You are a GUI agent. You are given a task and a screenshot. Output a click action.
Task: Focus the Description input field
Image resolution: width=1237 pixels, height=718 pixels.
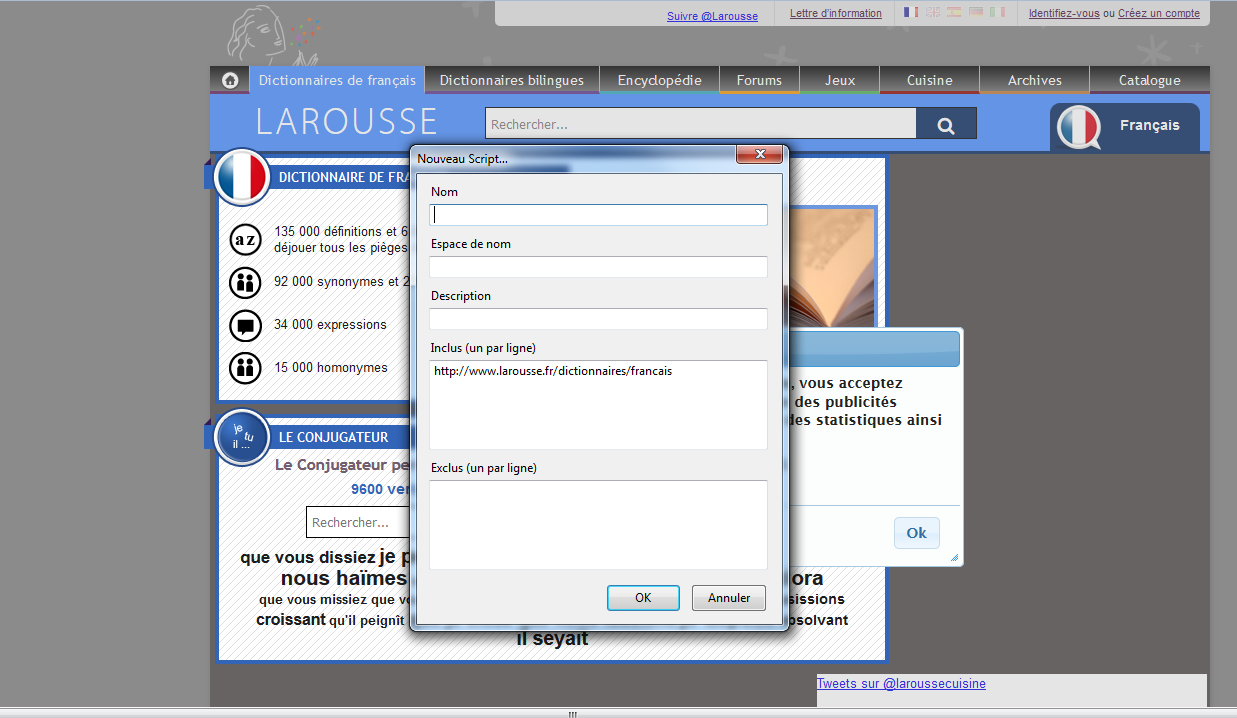(x=599, y=319)
